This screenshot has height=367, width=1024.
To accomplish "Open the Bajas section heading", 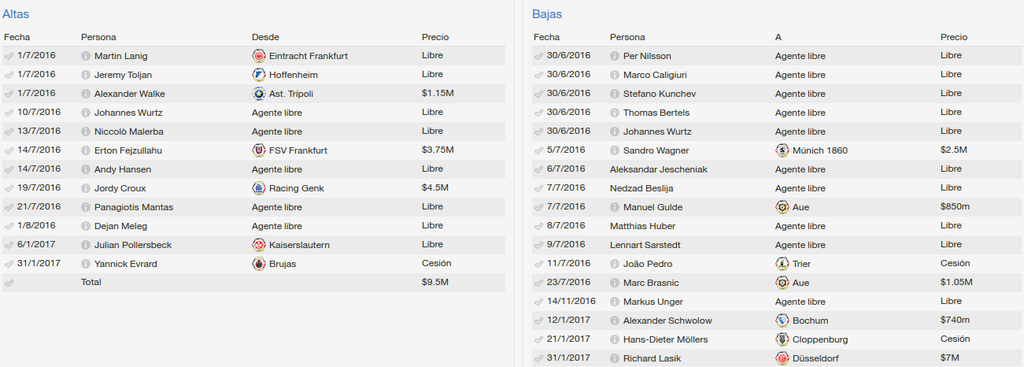I will pos(547,14).
